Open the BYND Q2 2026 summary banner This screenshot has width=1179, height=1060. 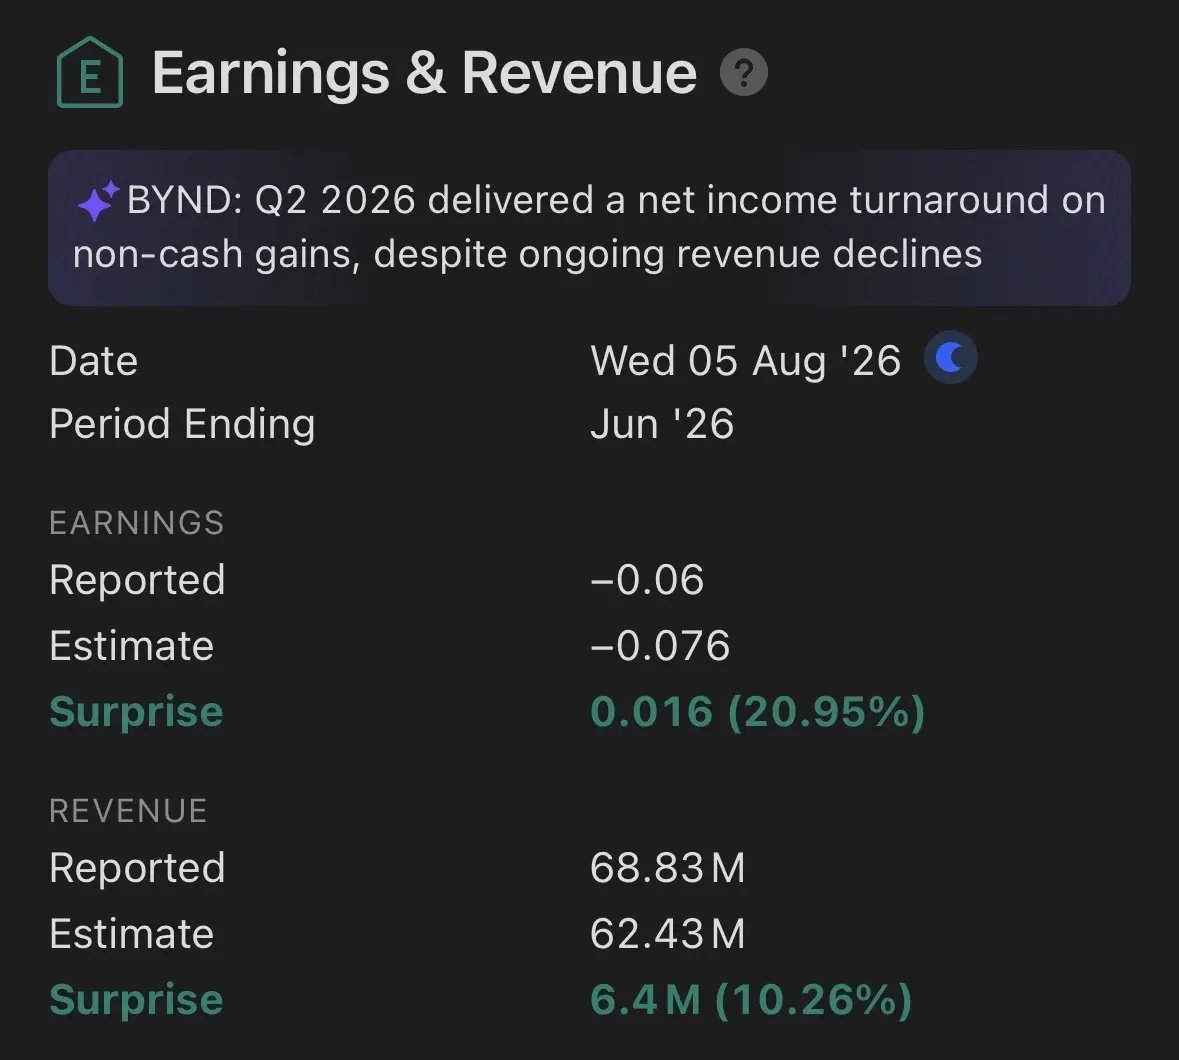click(590, 228)
